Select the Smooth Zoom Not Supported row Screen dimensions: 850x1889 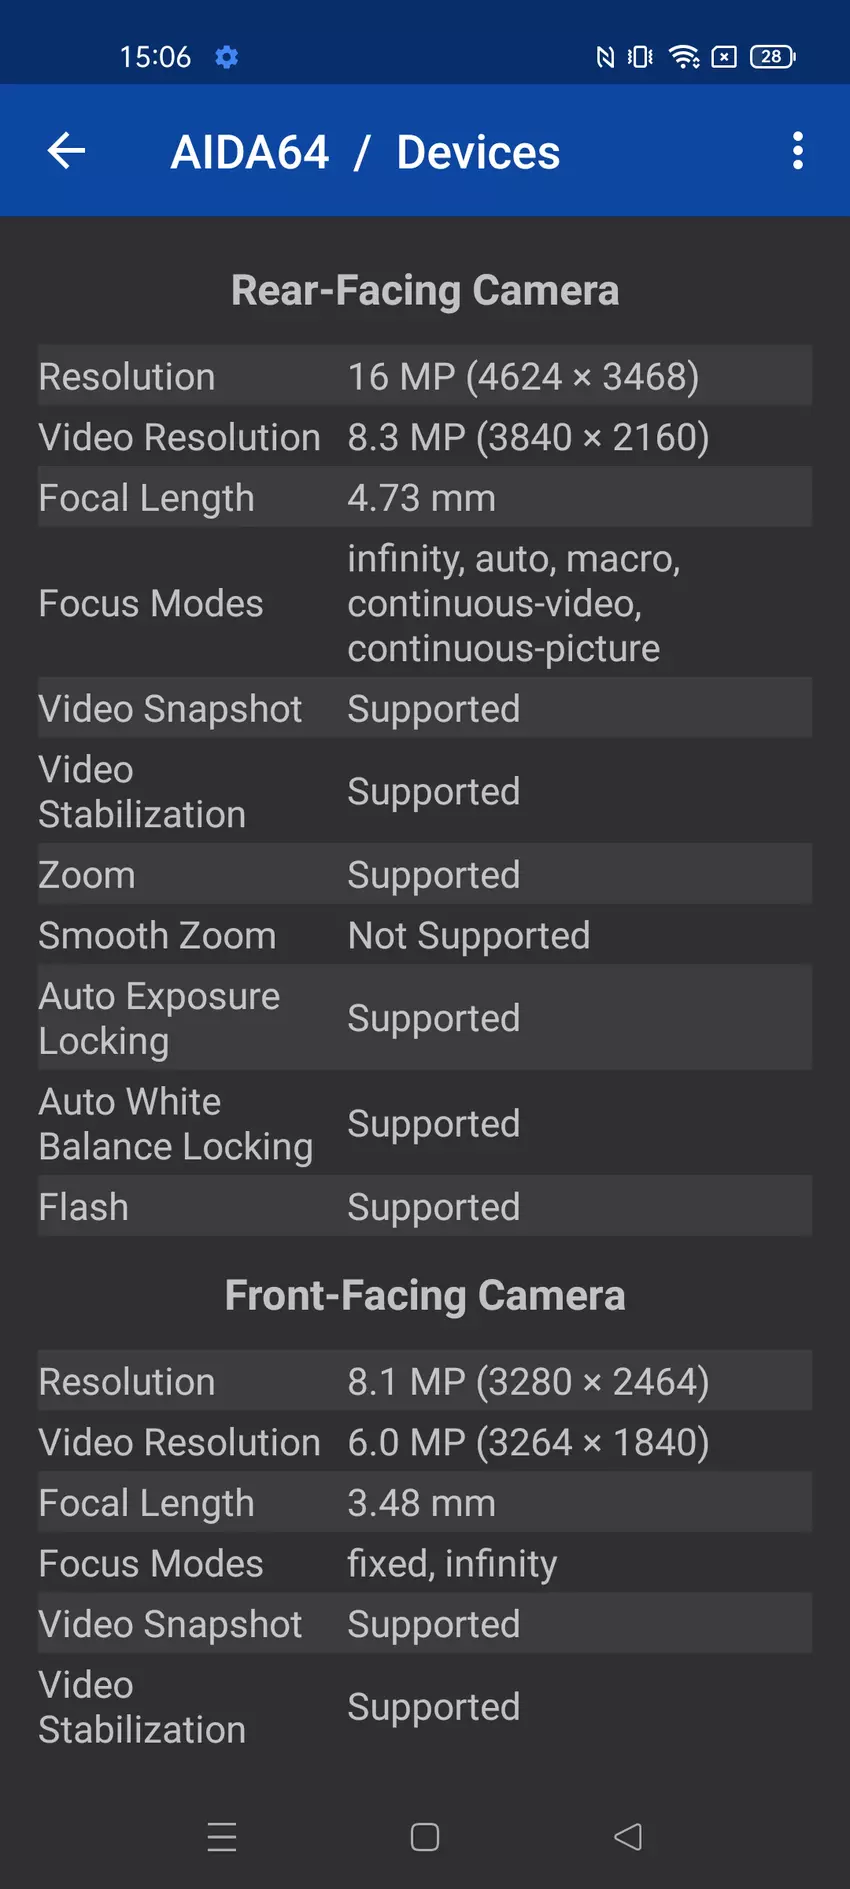coord(424,935)
